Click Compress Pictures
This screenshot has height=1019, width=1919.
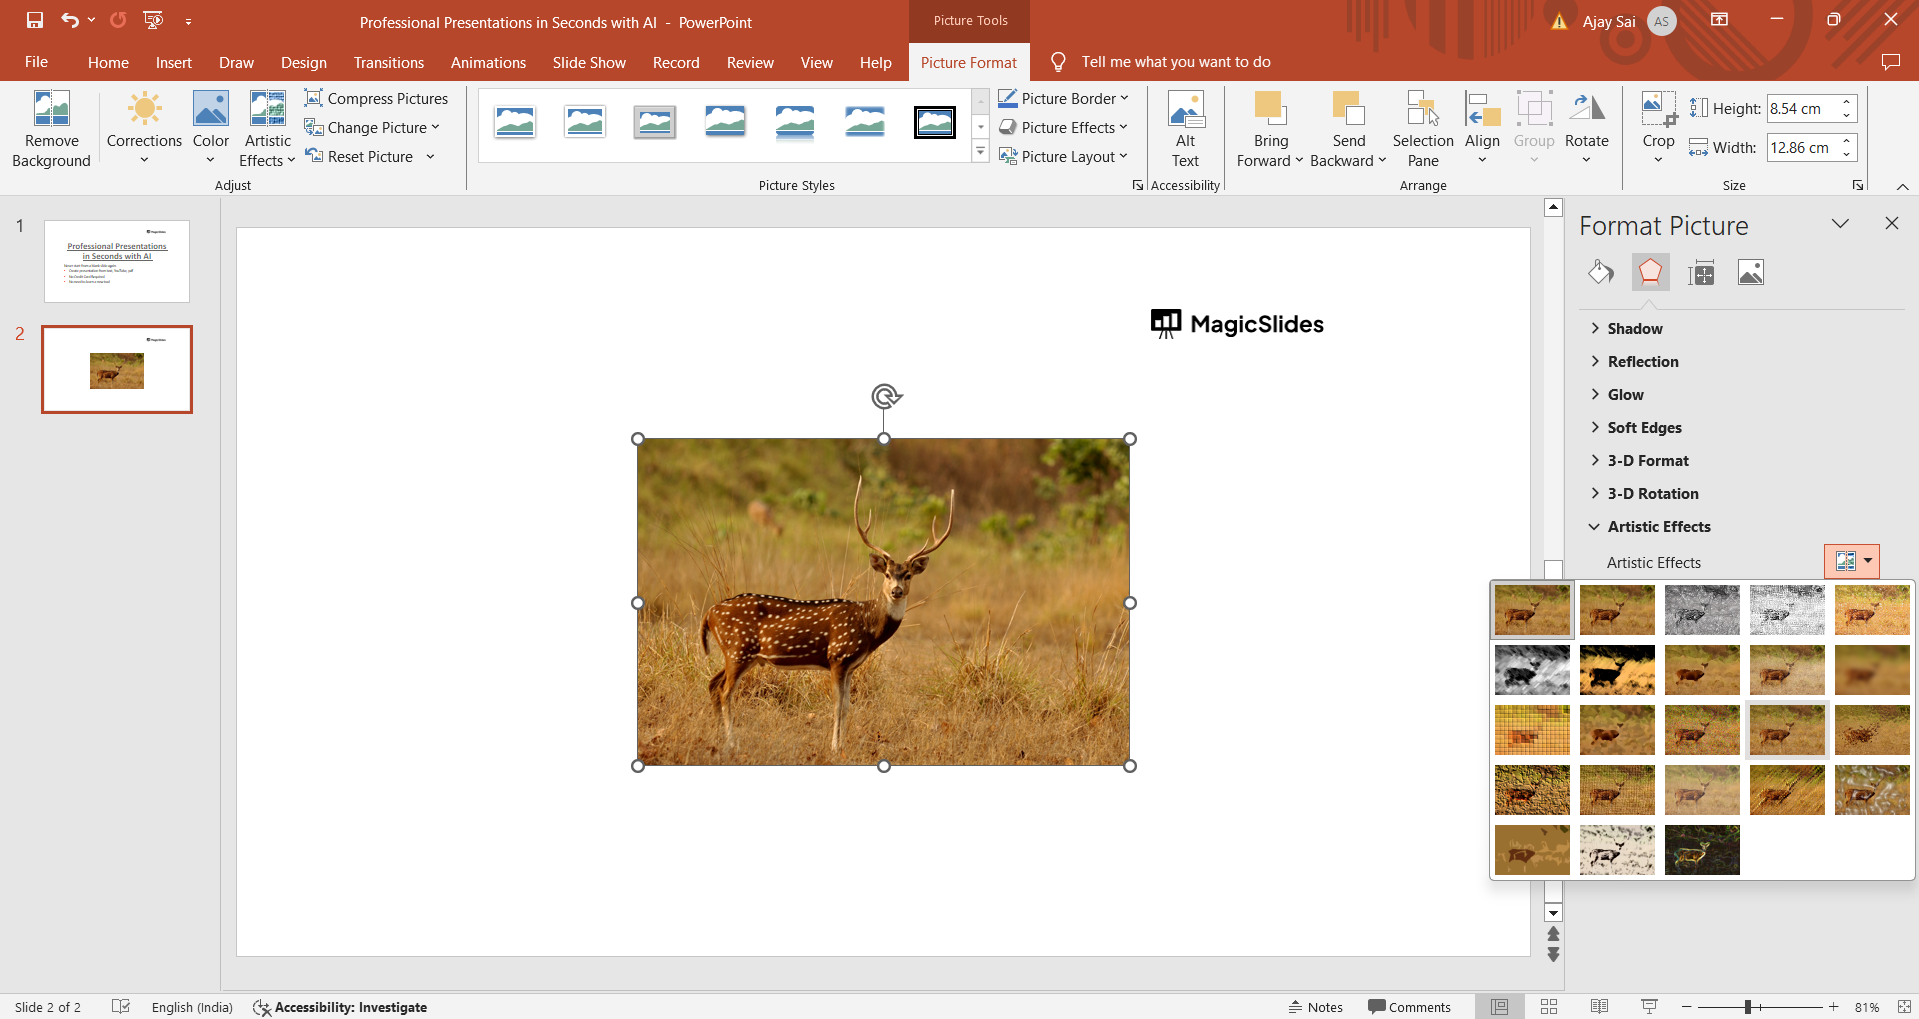(x=377, y=98)
